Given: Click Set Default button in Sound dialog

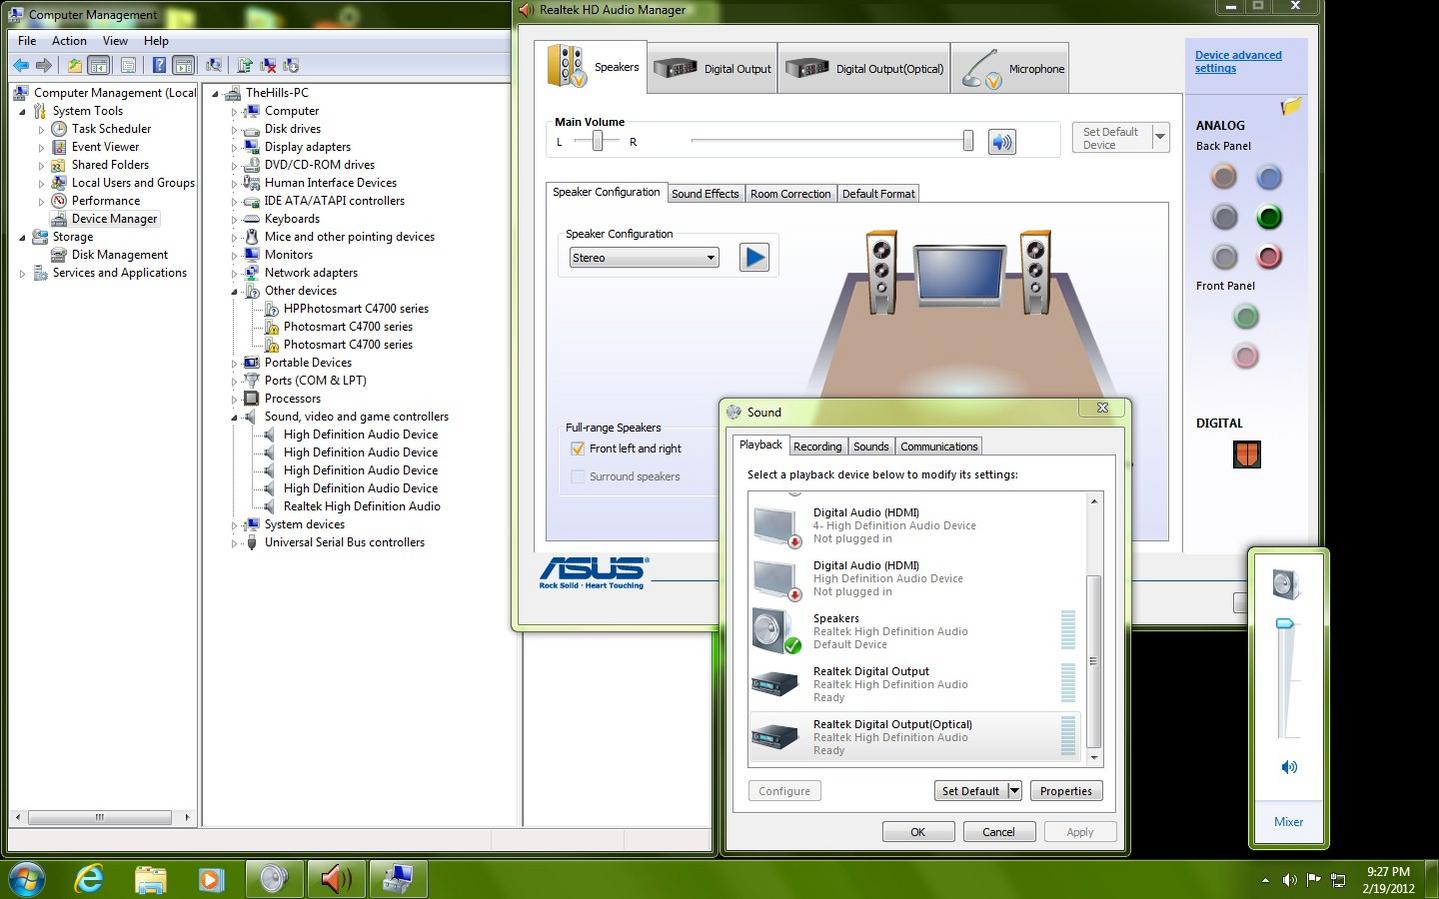Looking at the screenshot, I should point(970,790).
